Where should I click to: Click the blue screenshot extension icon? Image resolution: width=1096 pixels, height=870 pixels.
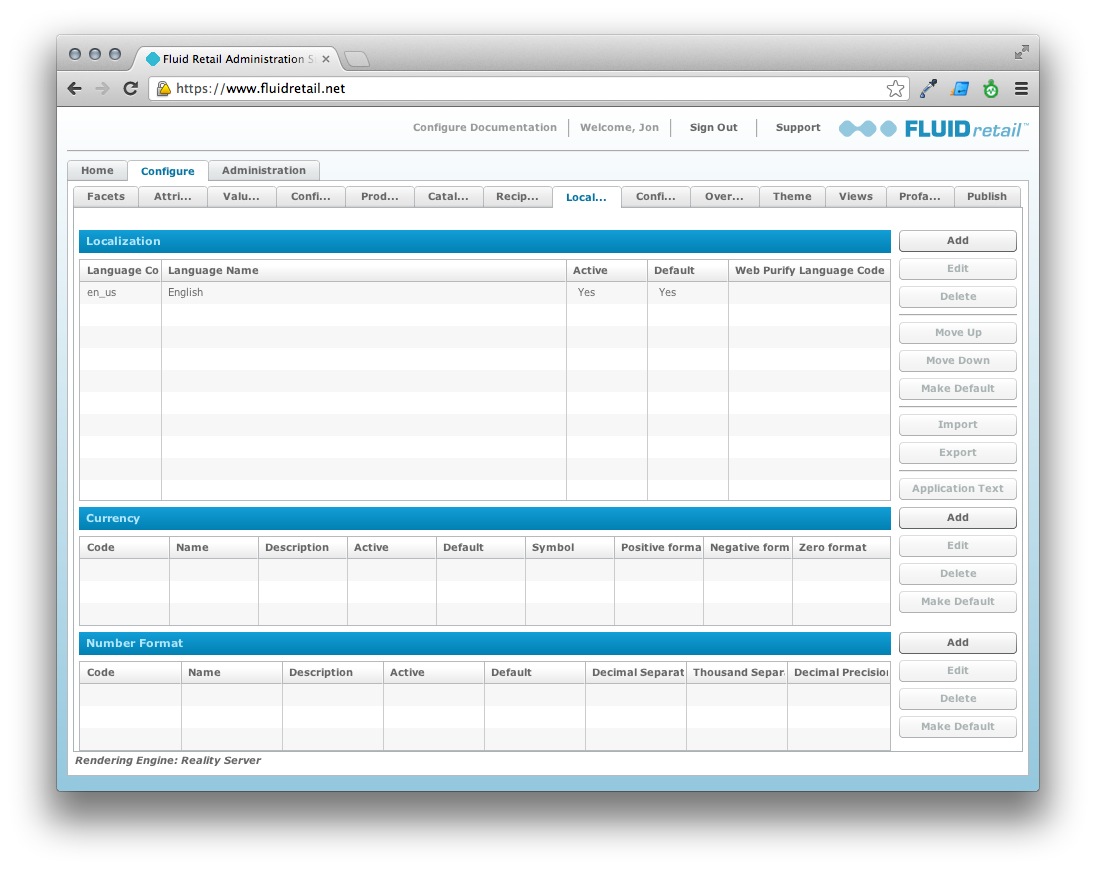click(x=959, y=88)
